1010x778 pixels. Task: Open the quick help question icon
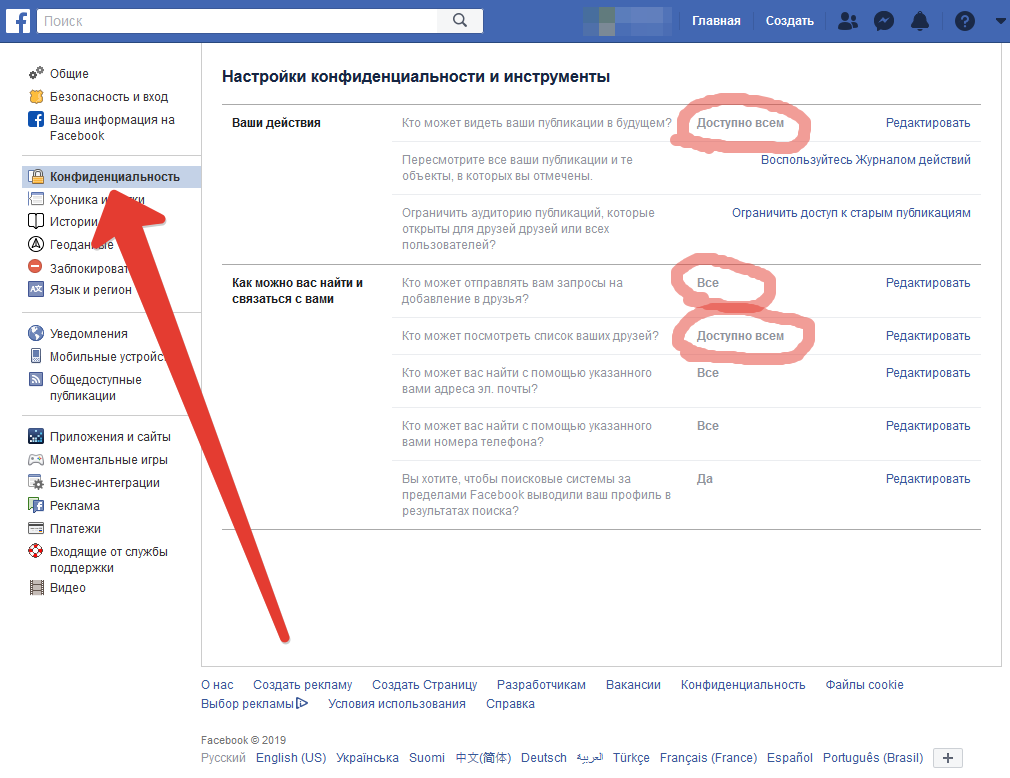pos(964,21)
